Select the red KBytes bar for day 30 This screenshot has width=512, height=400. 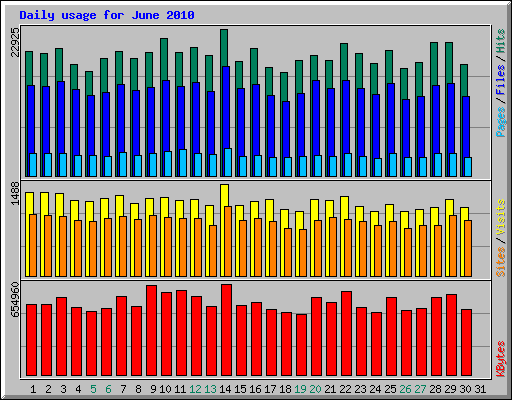coord(466,342)
